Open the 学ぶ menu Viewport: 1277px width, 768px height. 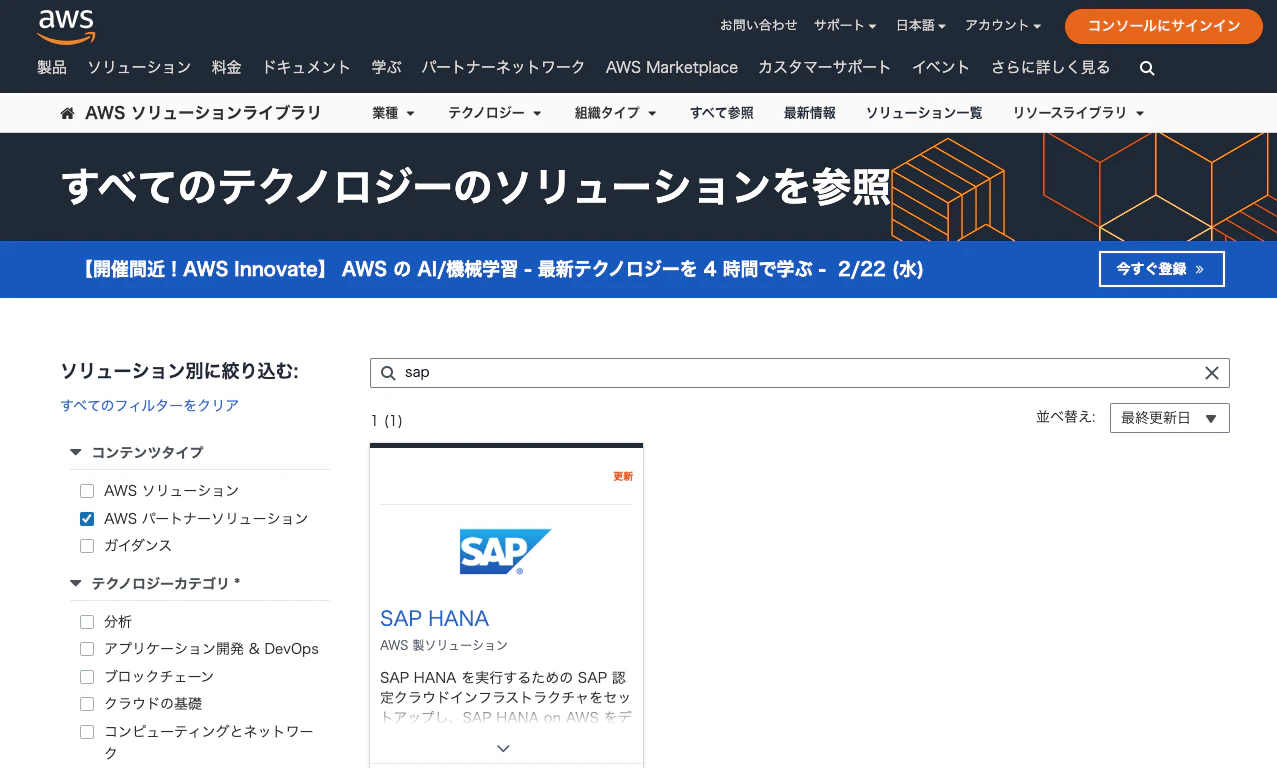pos(386,68)
